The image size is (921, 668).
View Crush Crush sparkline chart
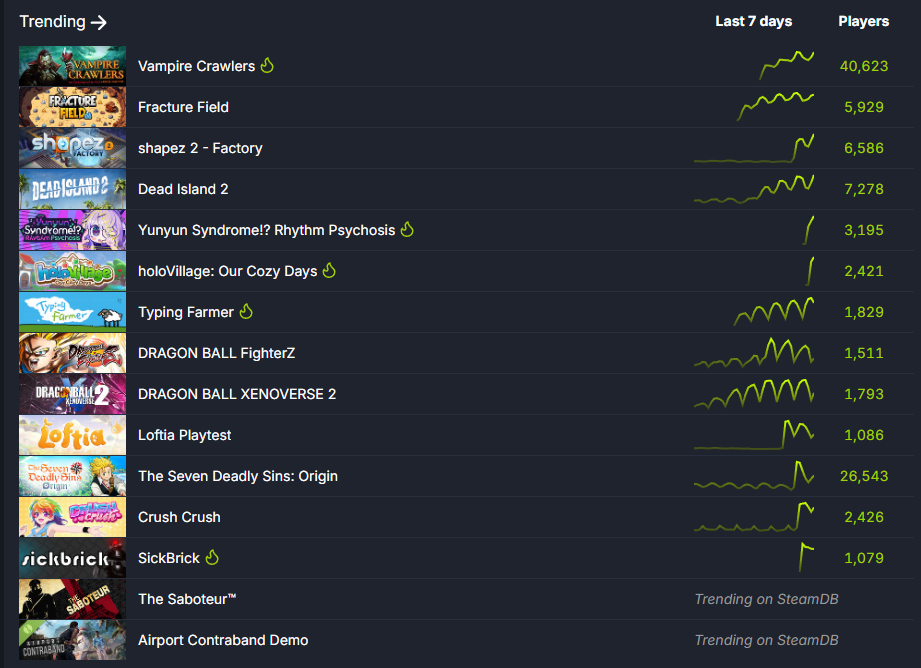tap(754, 517)
